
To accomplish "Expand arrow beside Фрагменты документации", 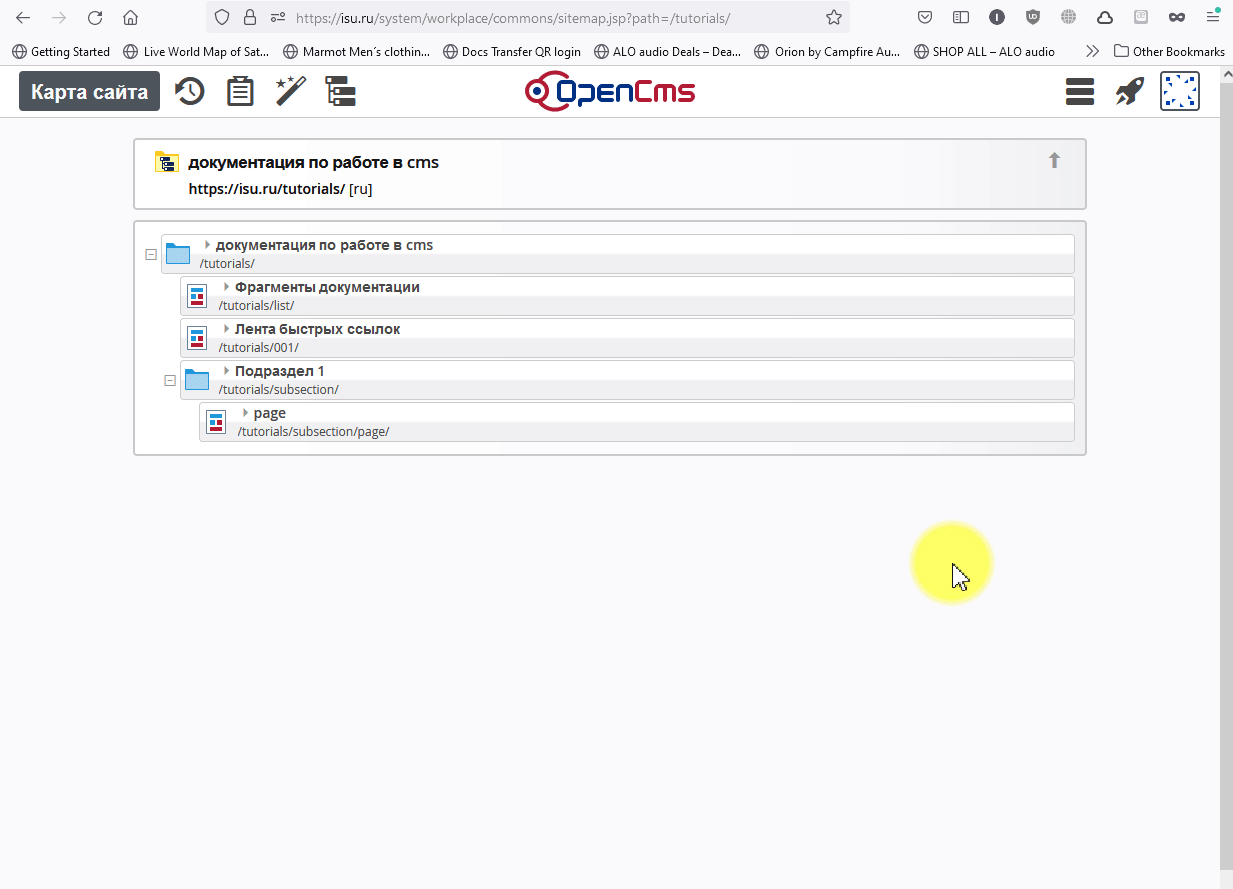I will pyautogui.click(x=227, y=287).
